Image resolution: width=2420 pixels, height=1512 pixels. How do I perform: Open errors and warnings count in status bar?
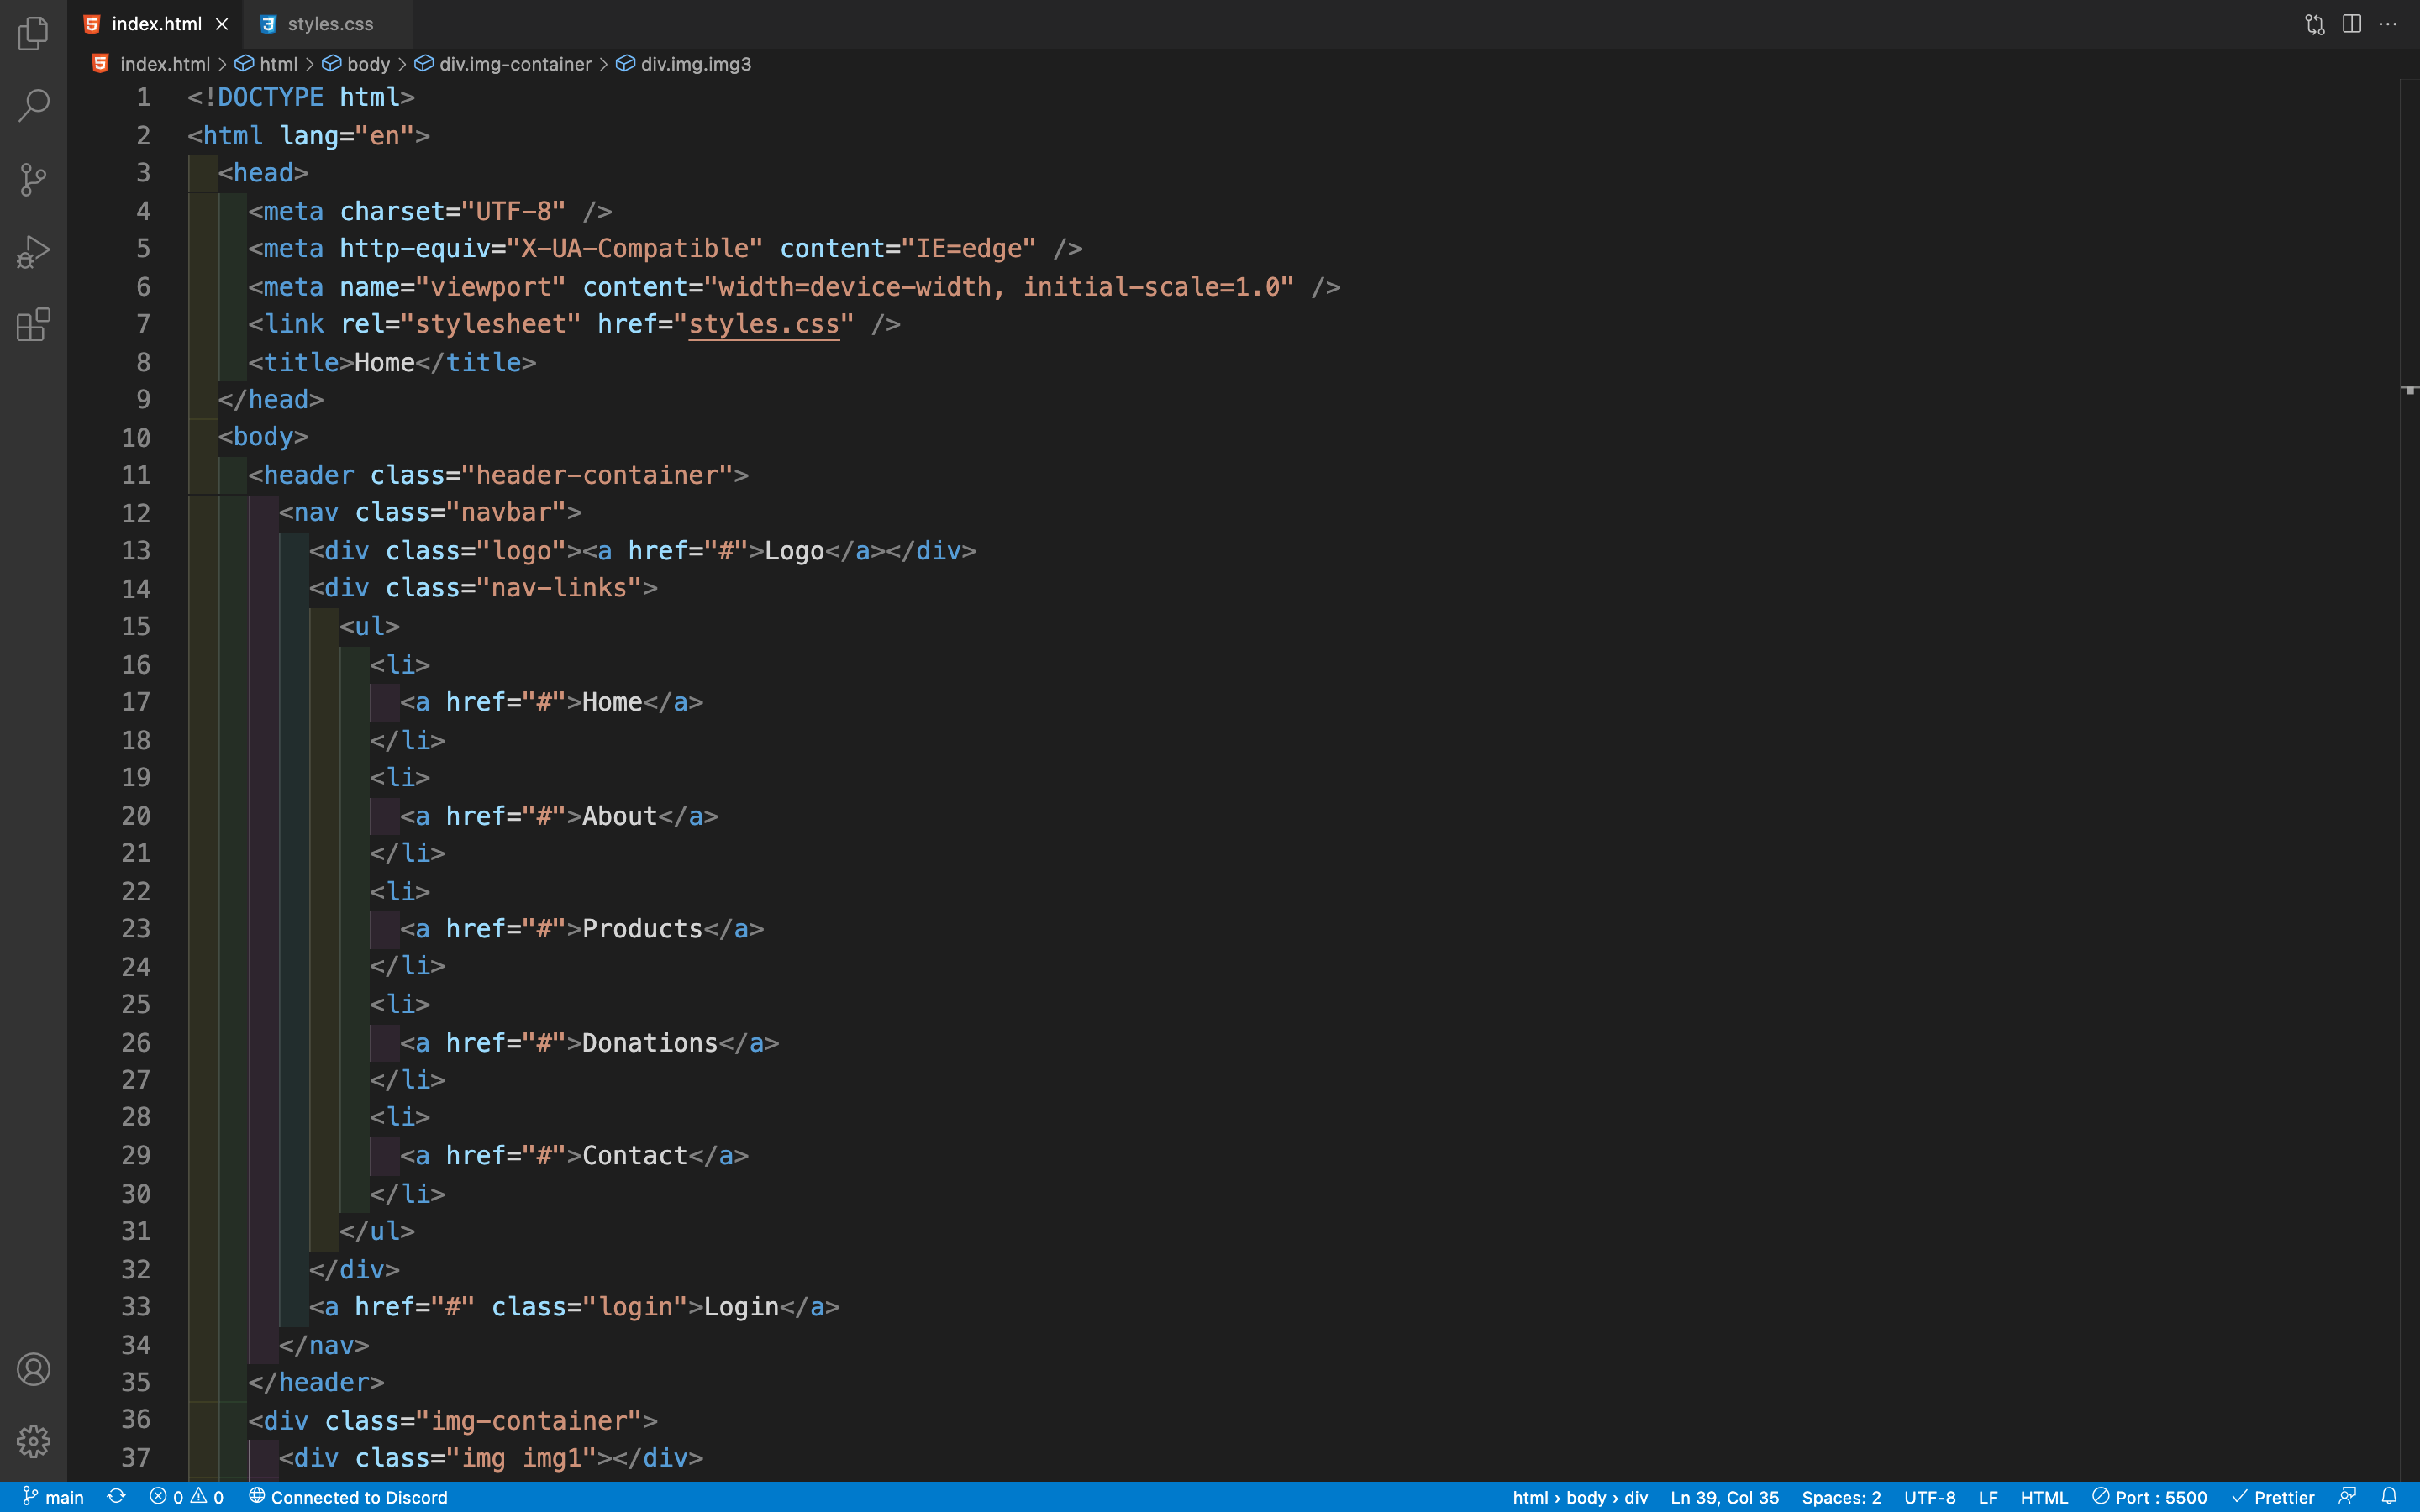(x=186, y=1497)
